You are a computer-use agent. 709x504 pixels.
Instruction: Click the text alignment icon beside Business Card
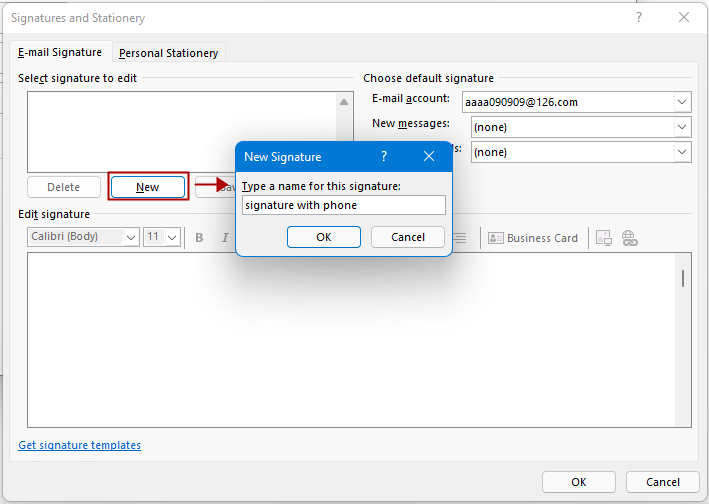click(x=460, y=238)
